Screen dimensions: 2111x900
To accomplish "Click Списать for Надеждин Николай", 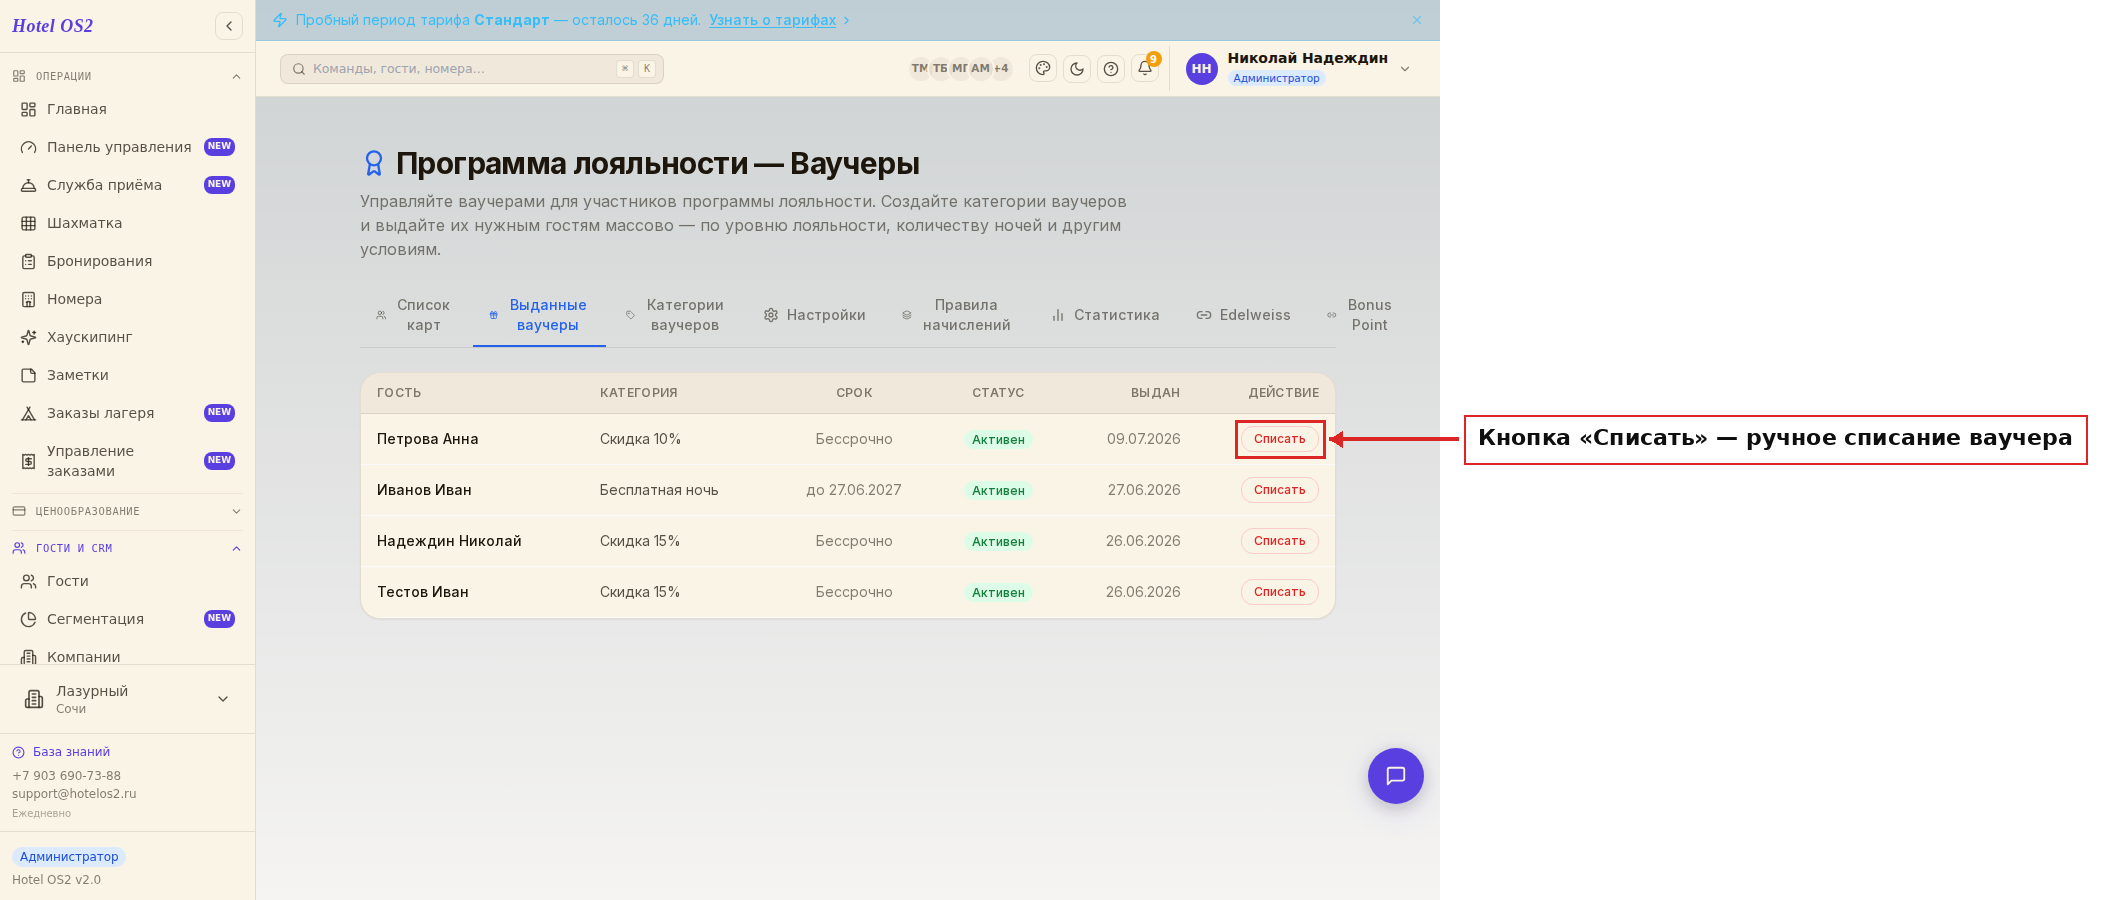I will [1279, 541].
